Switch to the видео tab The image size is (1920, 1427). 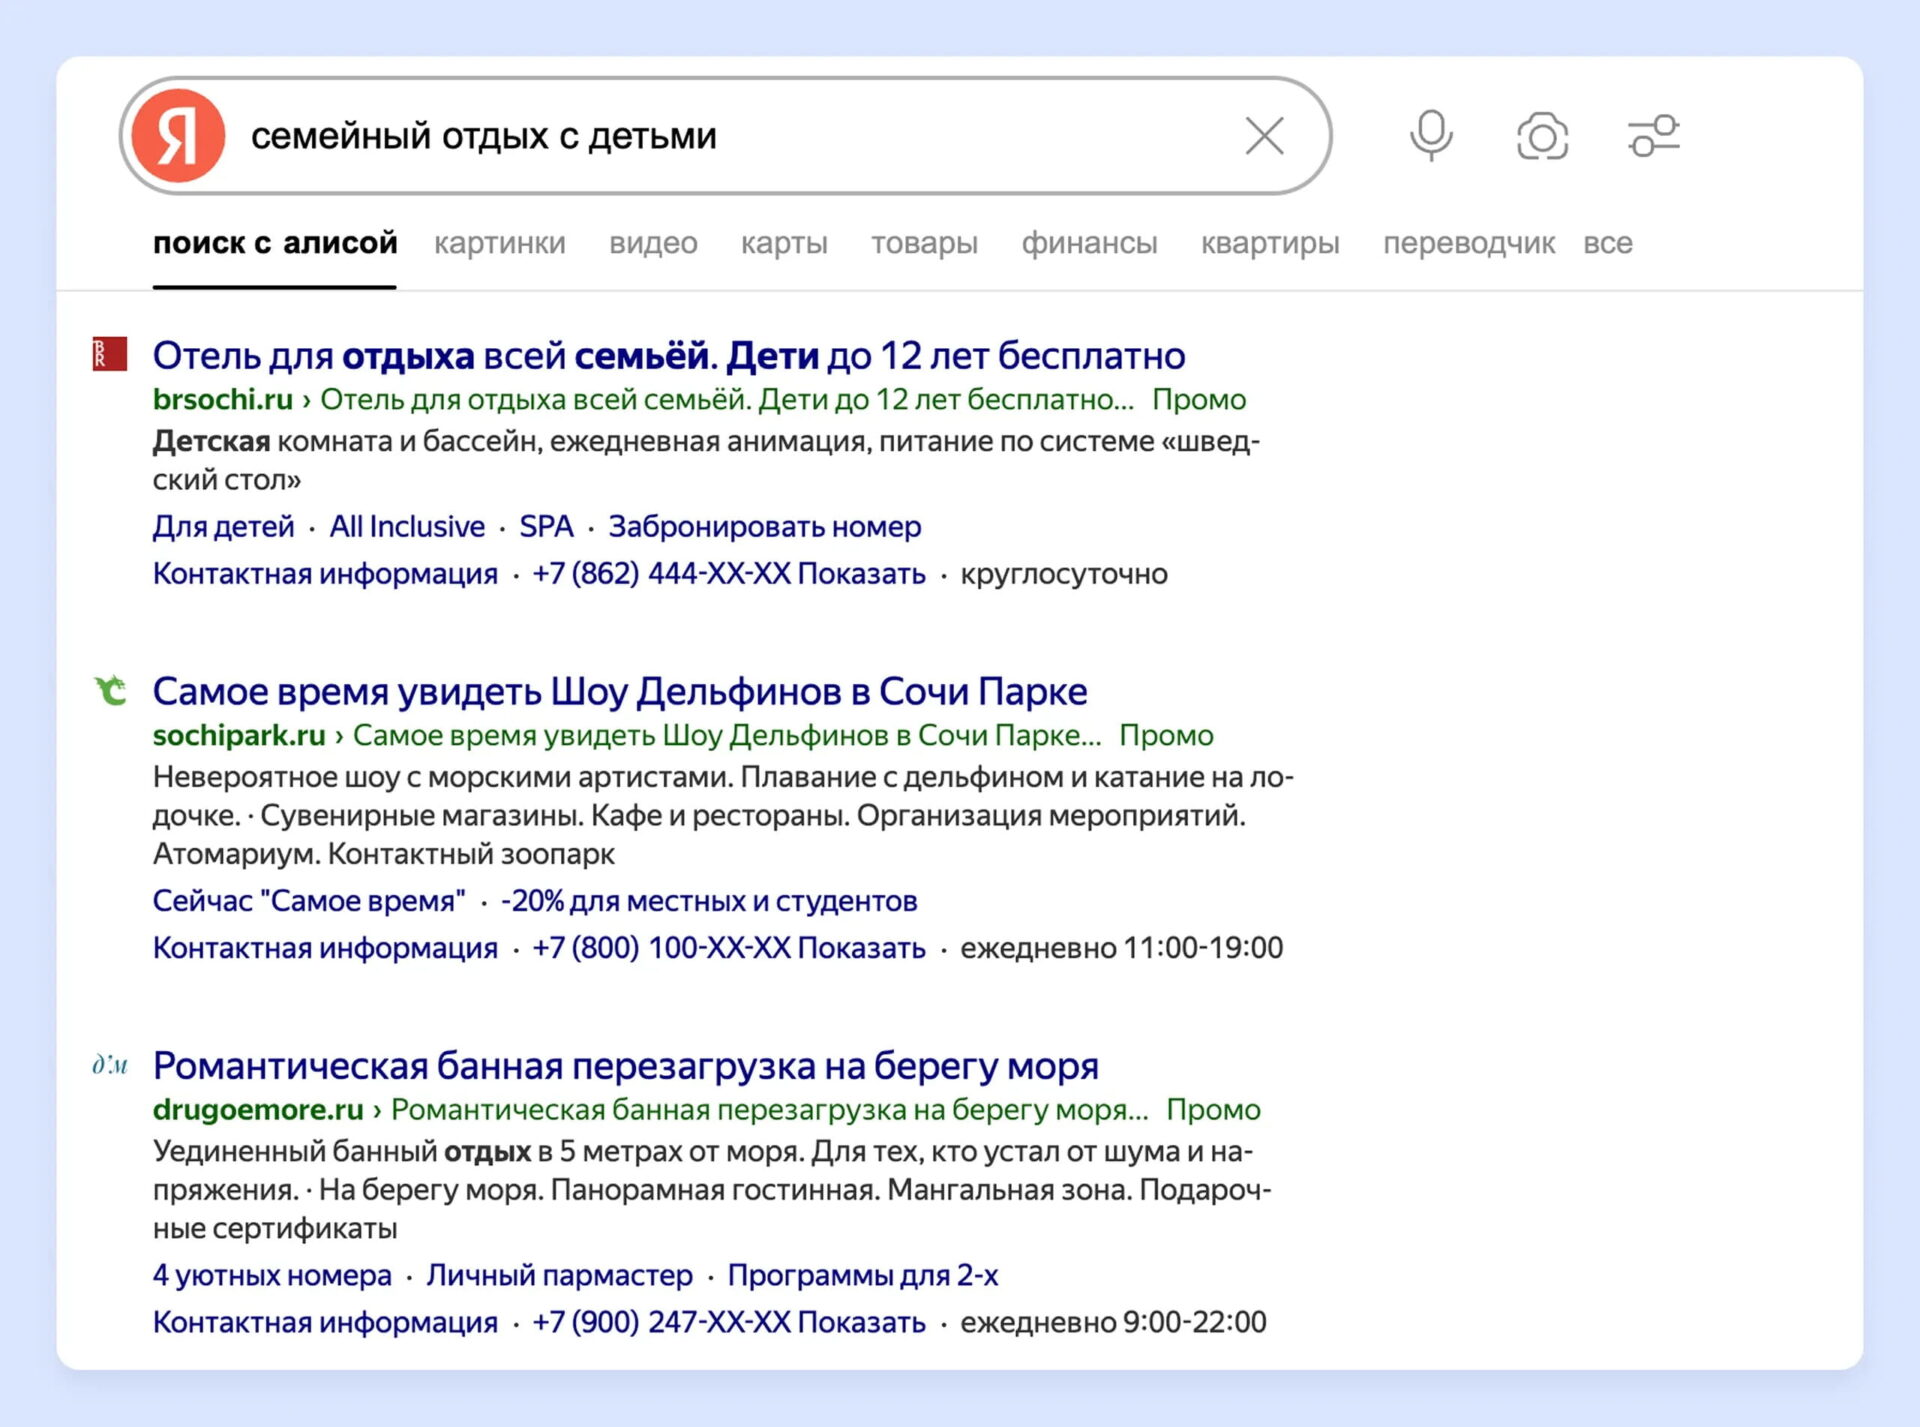[653, 243]
